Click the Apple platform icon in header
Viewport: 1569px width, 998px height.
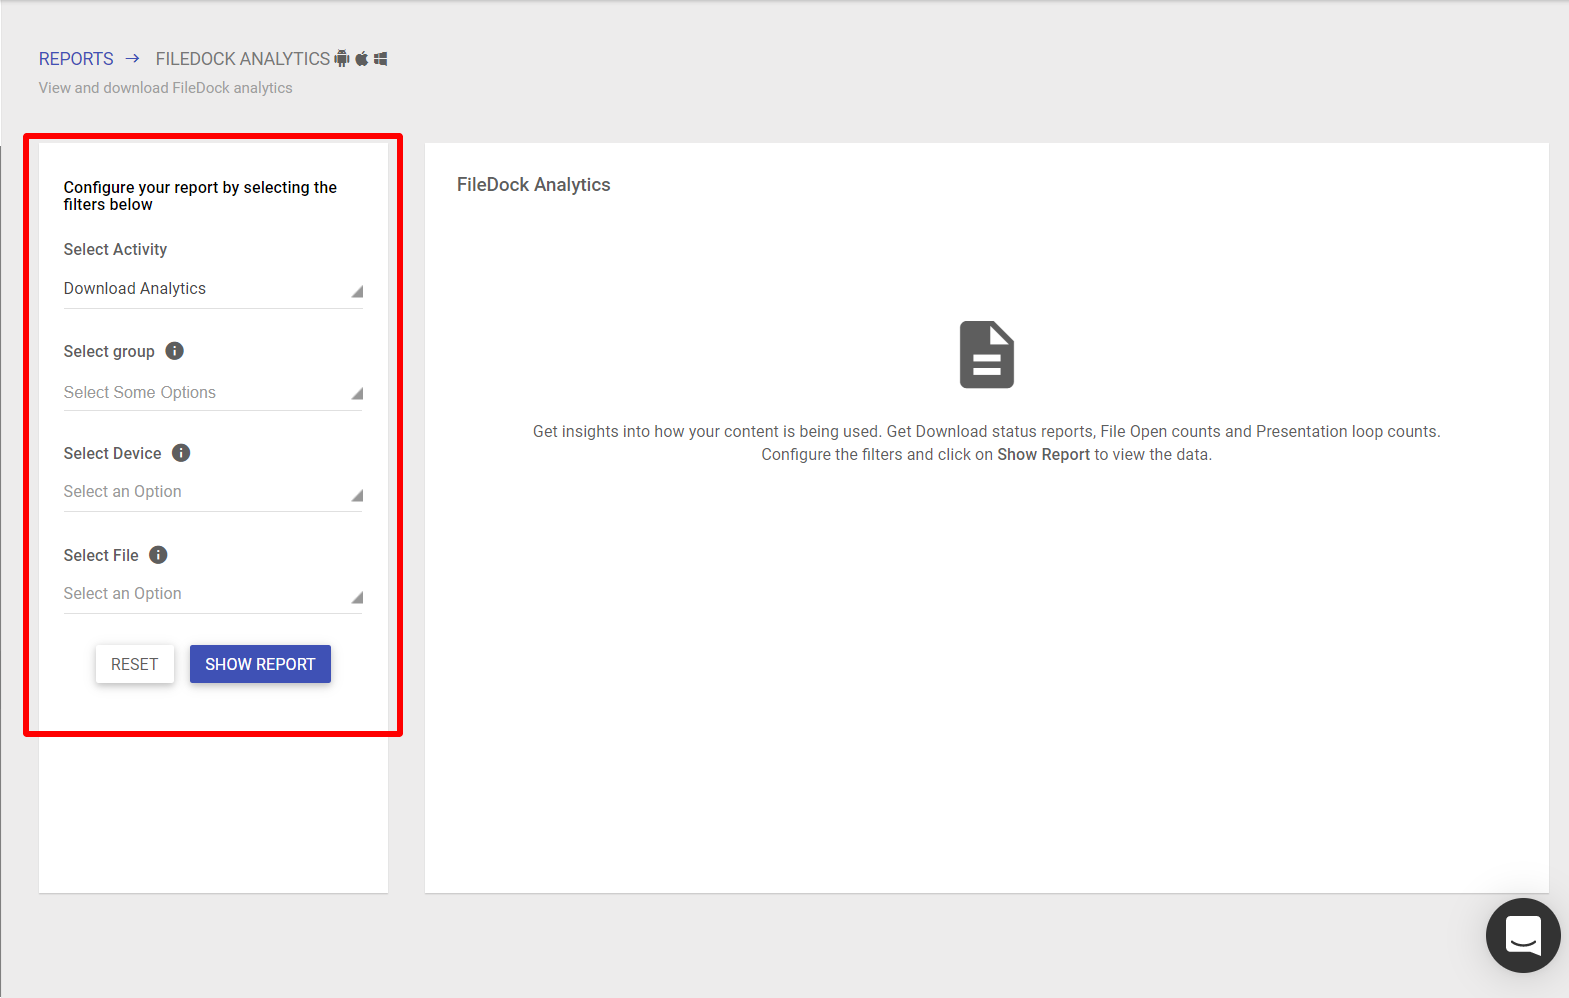pos(362,59)
